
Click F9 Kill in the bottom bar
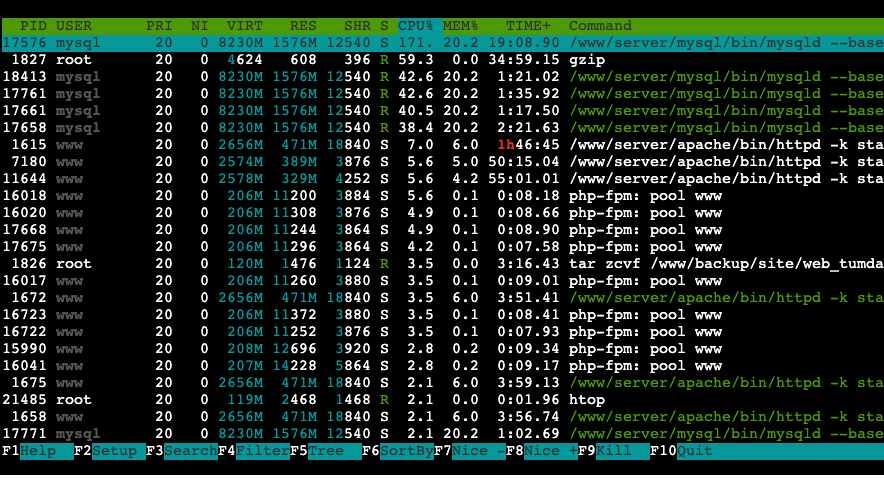(614, 451)
